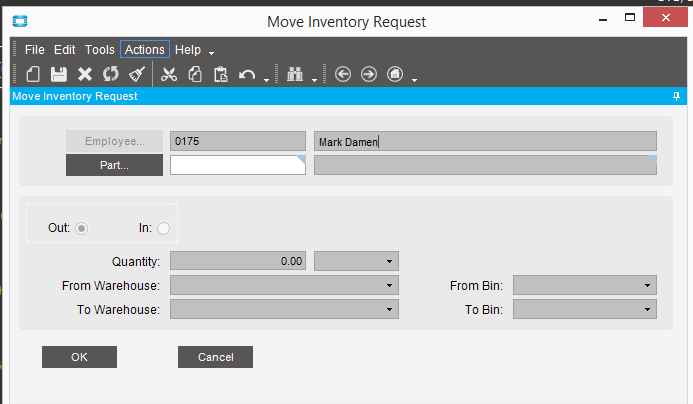Open the dropdown next to Undo
This screenshot has width=693, height=404.
(x=266, y=80)
